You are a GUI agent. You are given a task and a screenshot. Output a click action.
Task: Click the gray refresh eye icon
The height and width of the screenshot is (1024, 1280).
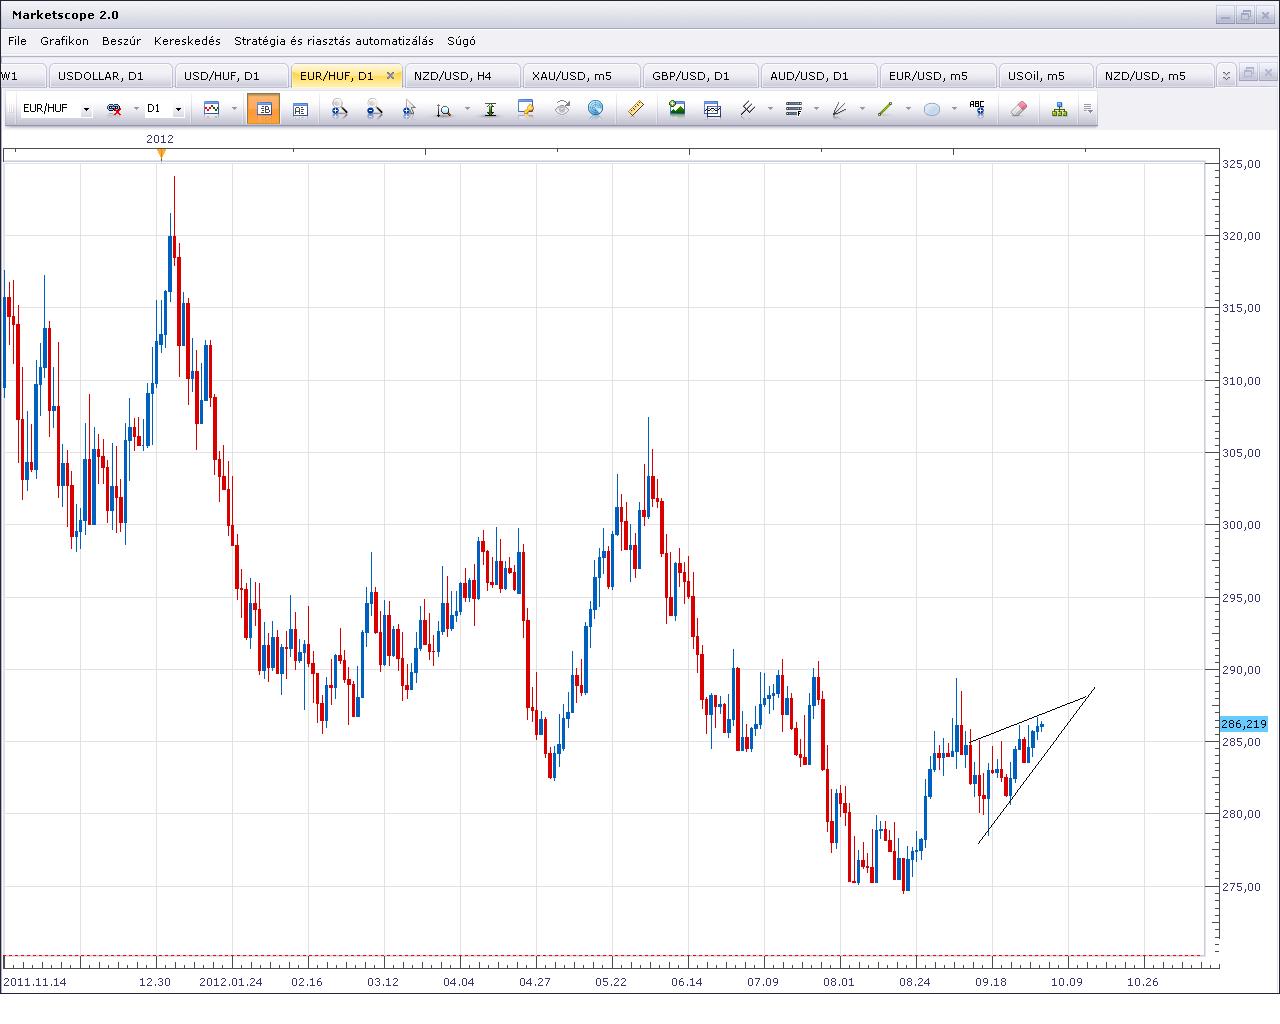click(x=562, y=109)
